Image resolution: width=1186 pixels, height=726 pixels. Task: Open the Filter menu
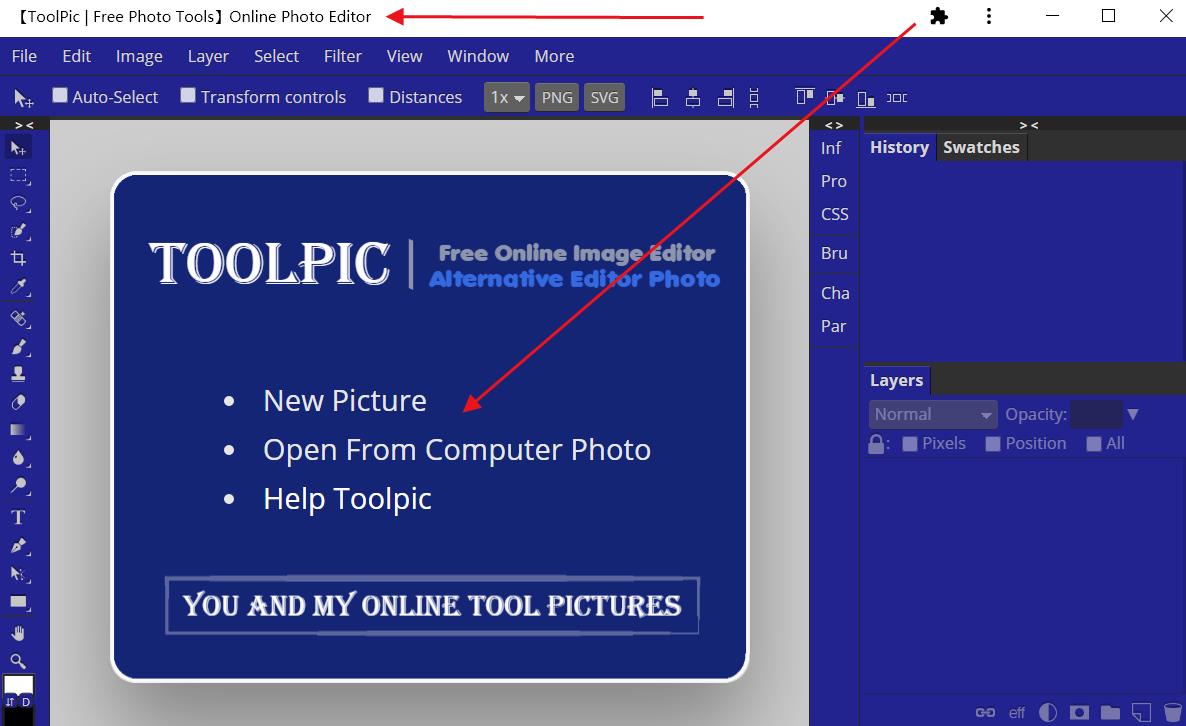pyautogui.click(x=343, y=57)
